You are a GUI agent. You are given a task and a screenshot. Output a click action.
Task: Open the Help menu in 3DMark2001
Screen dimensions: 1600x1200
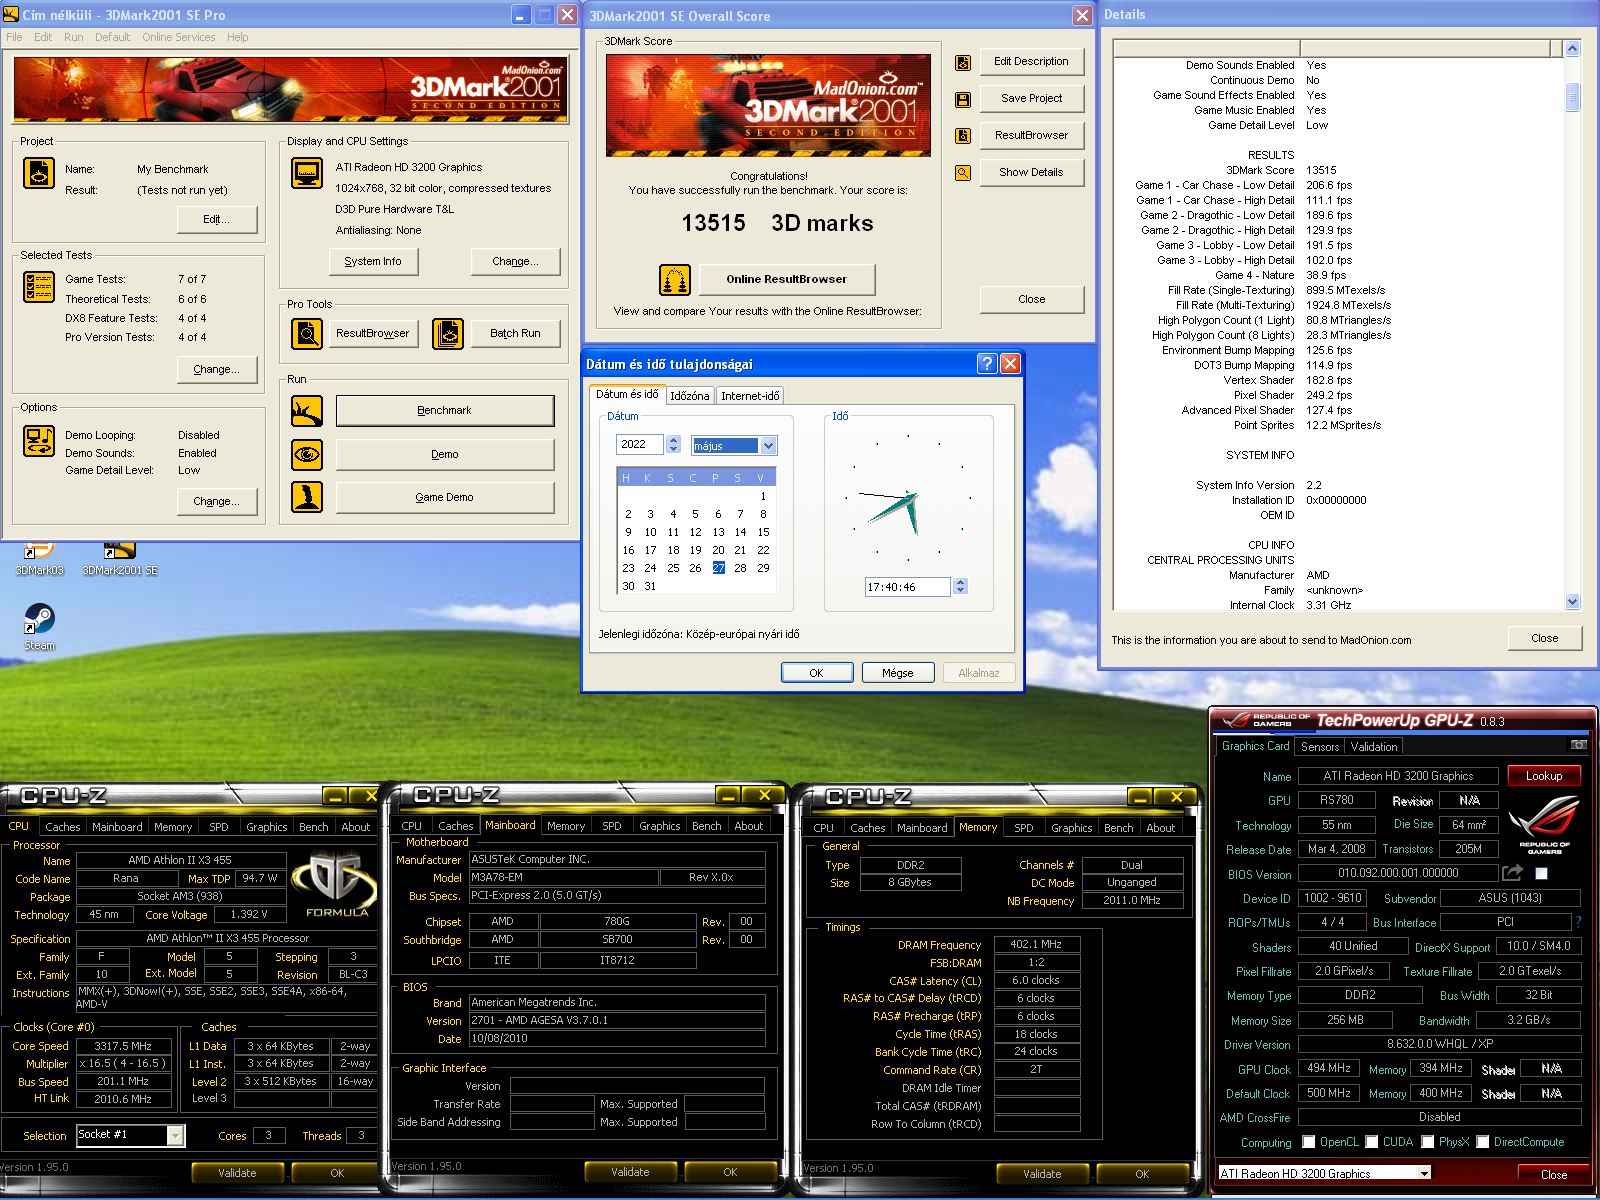237,37
